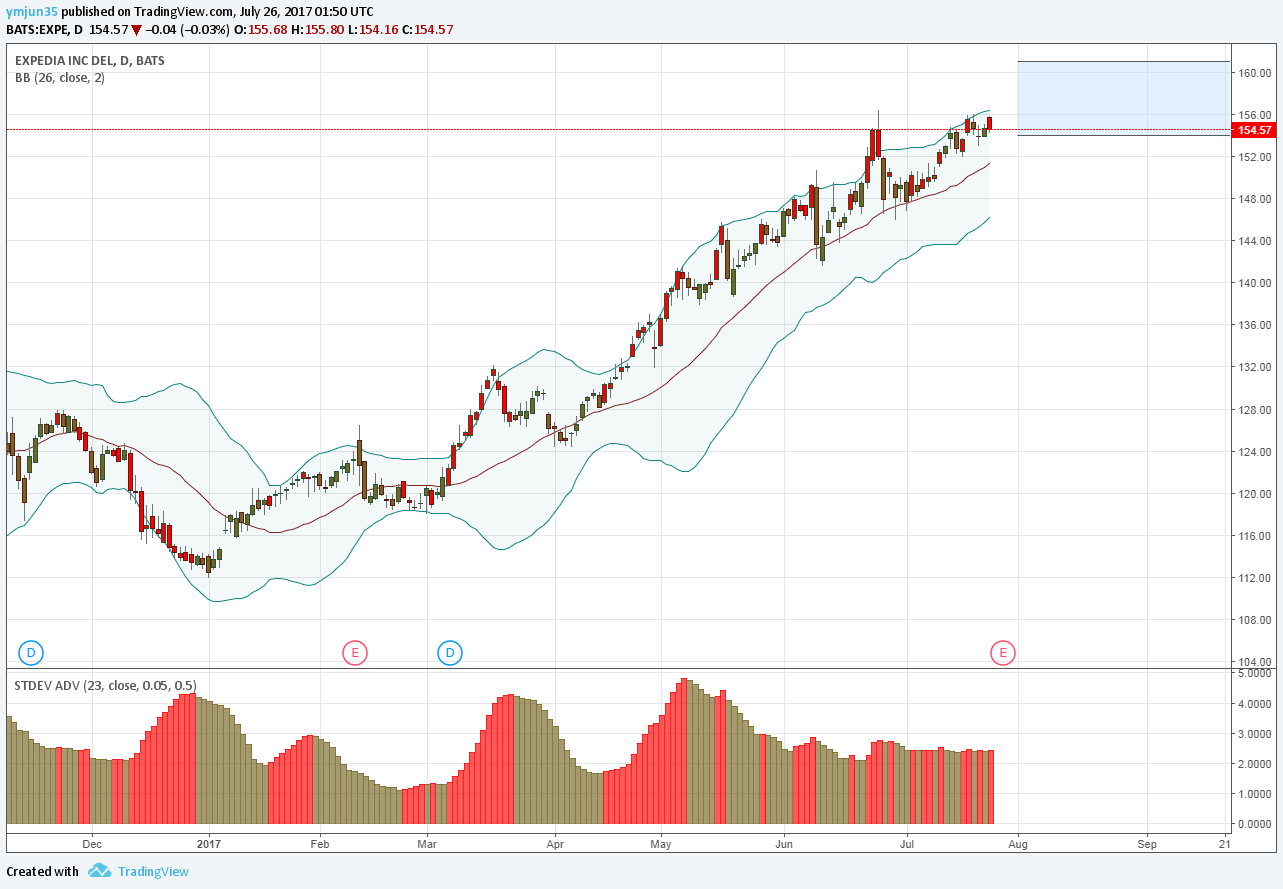Click the red down-triangle change indicator in header
This screenshot has width=1283, height=889.
[136, 30]
